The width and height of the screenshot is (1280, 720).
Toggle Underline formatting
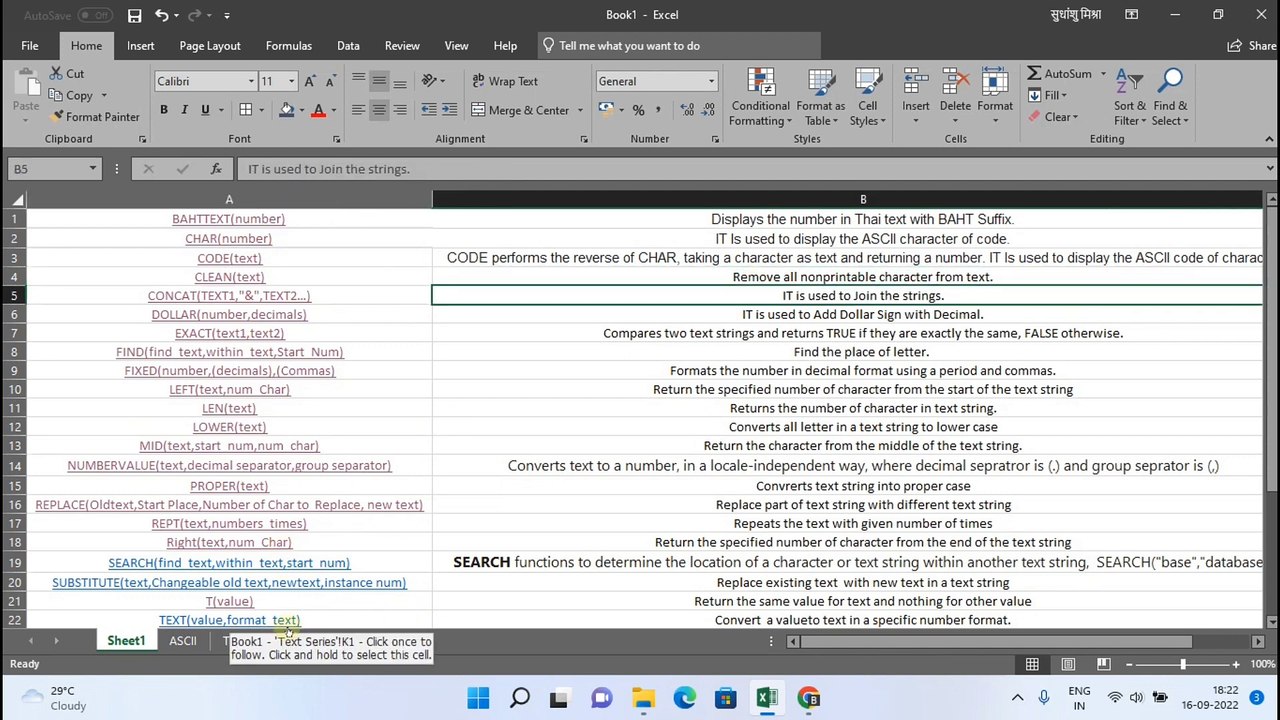(x=205, y=110)
